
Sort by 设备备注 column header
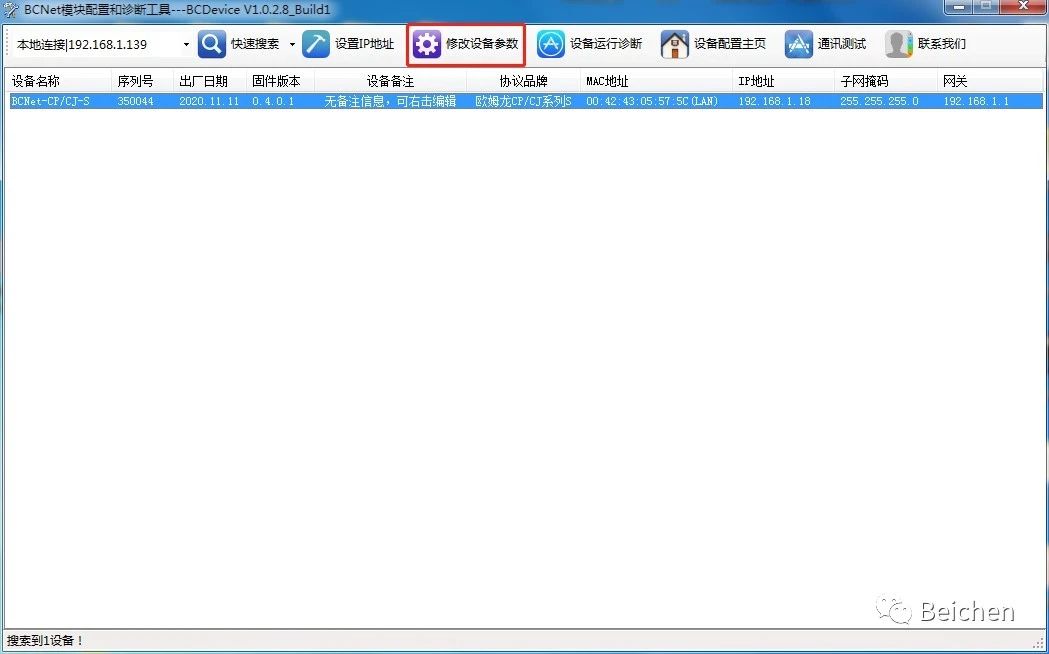coord(391,82)
